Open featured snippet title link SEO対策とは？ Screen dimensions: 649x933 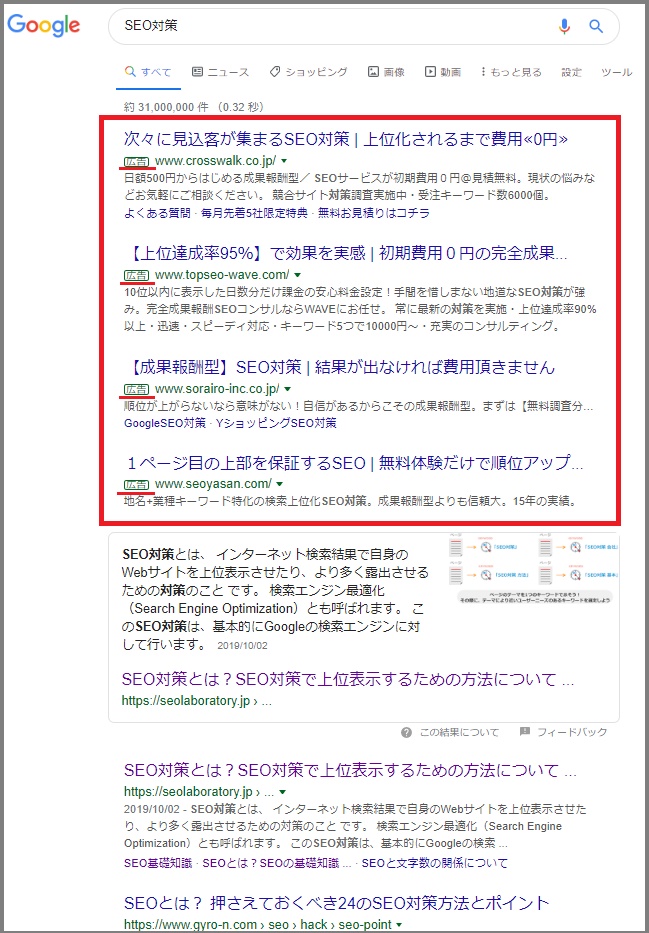point(348,679)
